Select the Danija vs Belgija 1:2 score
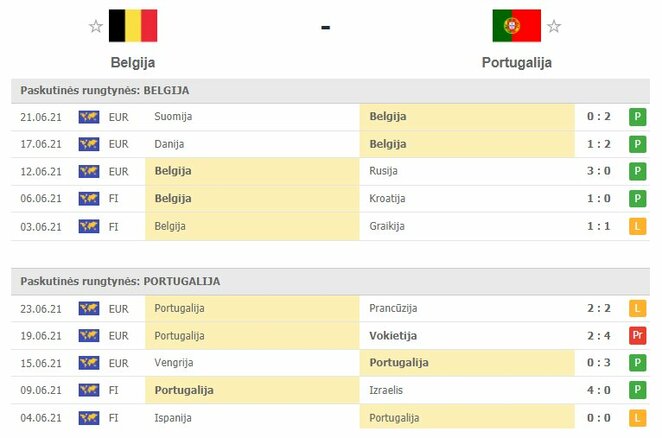 coord(599,144)
